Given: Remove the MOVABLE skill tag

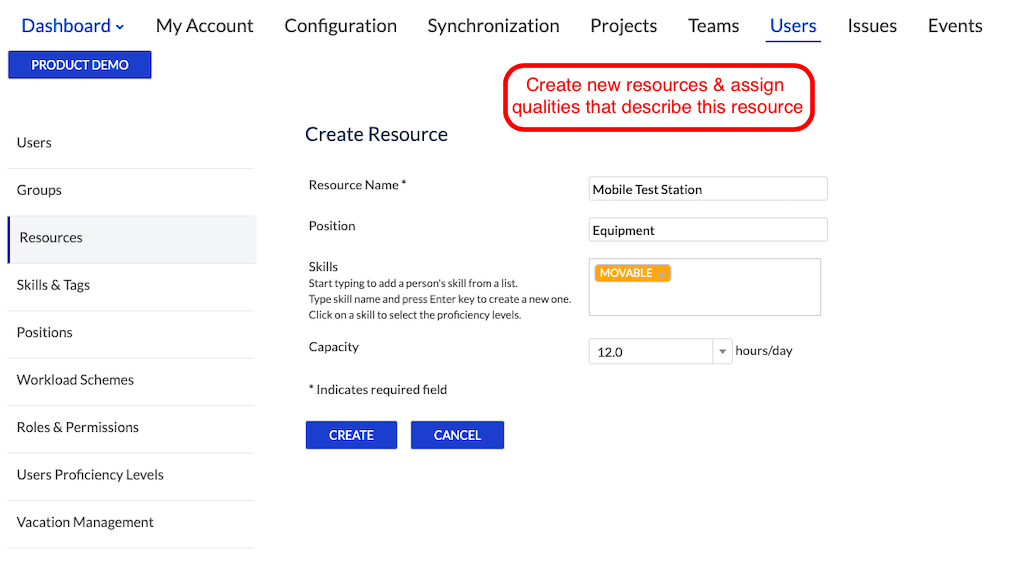Looking at the screenshot, I should pyautogui.click(x=661, y=274).
